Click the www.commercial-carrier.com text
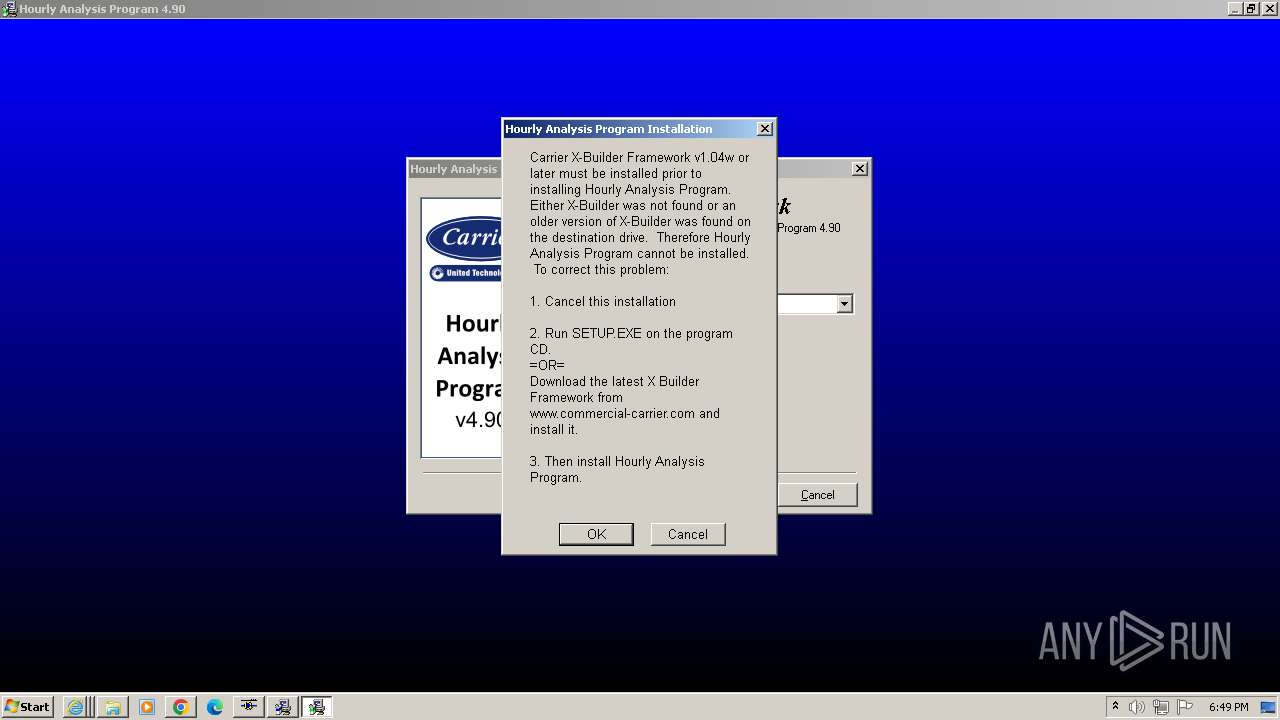Screen dimensions: 1280x720 [x=612, y=413]
